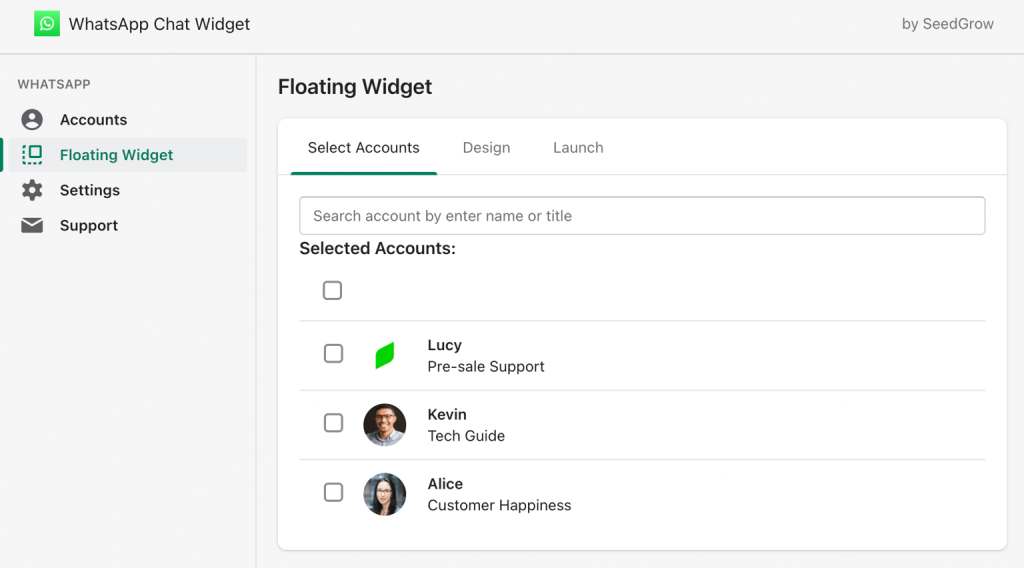Click Alice's profile photo
The width and height of the screenshot is (1024, 568).
pyautogui.click(x=385, y=494)
